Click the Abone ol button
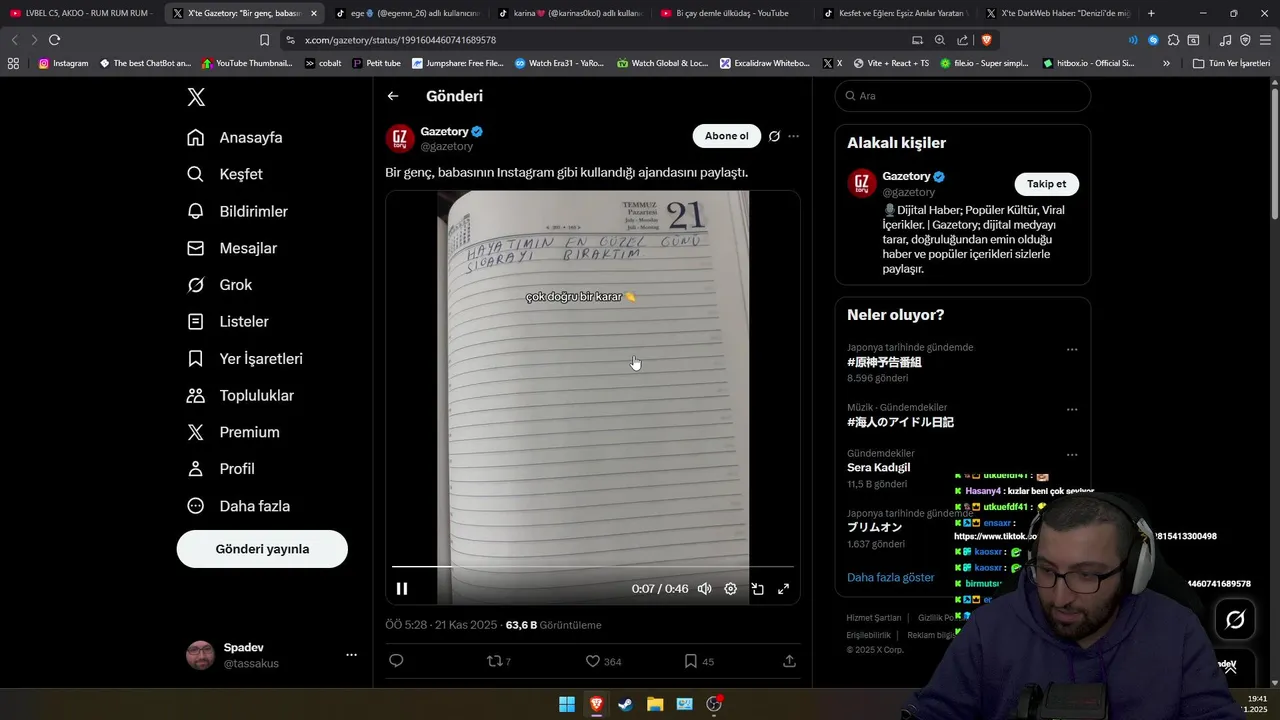This screenshot has width=1280, height=720. pyautogui.click(x=726, y=136)
